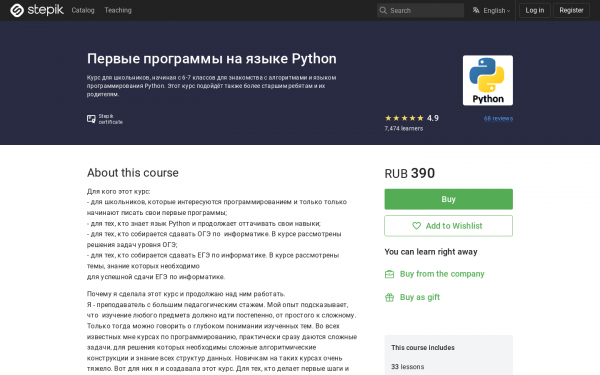Image resolution: width=600 pixels, height=375 pixels.
Task: Click the 4.9 rating value
Action: pyautogui.click(x=433, y=118)
